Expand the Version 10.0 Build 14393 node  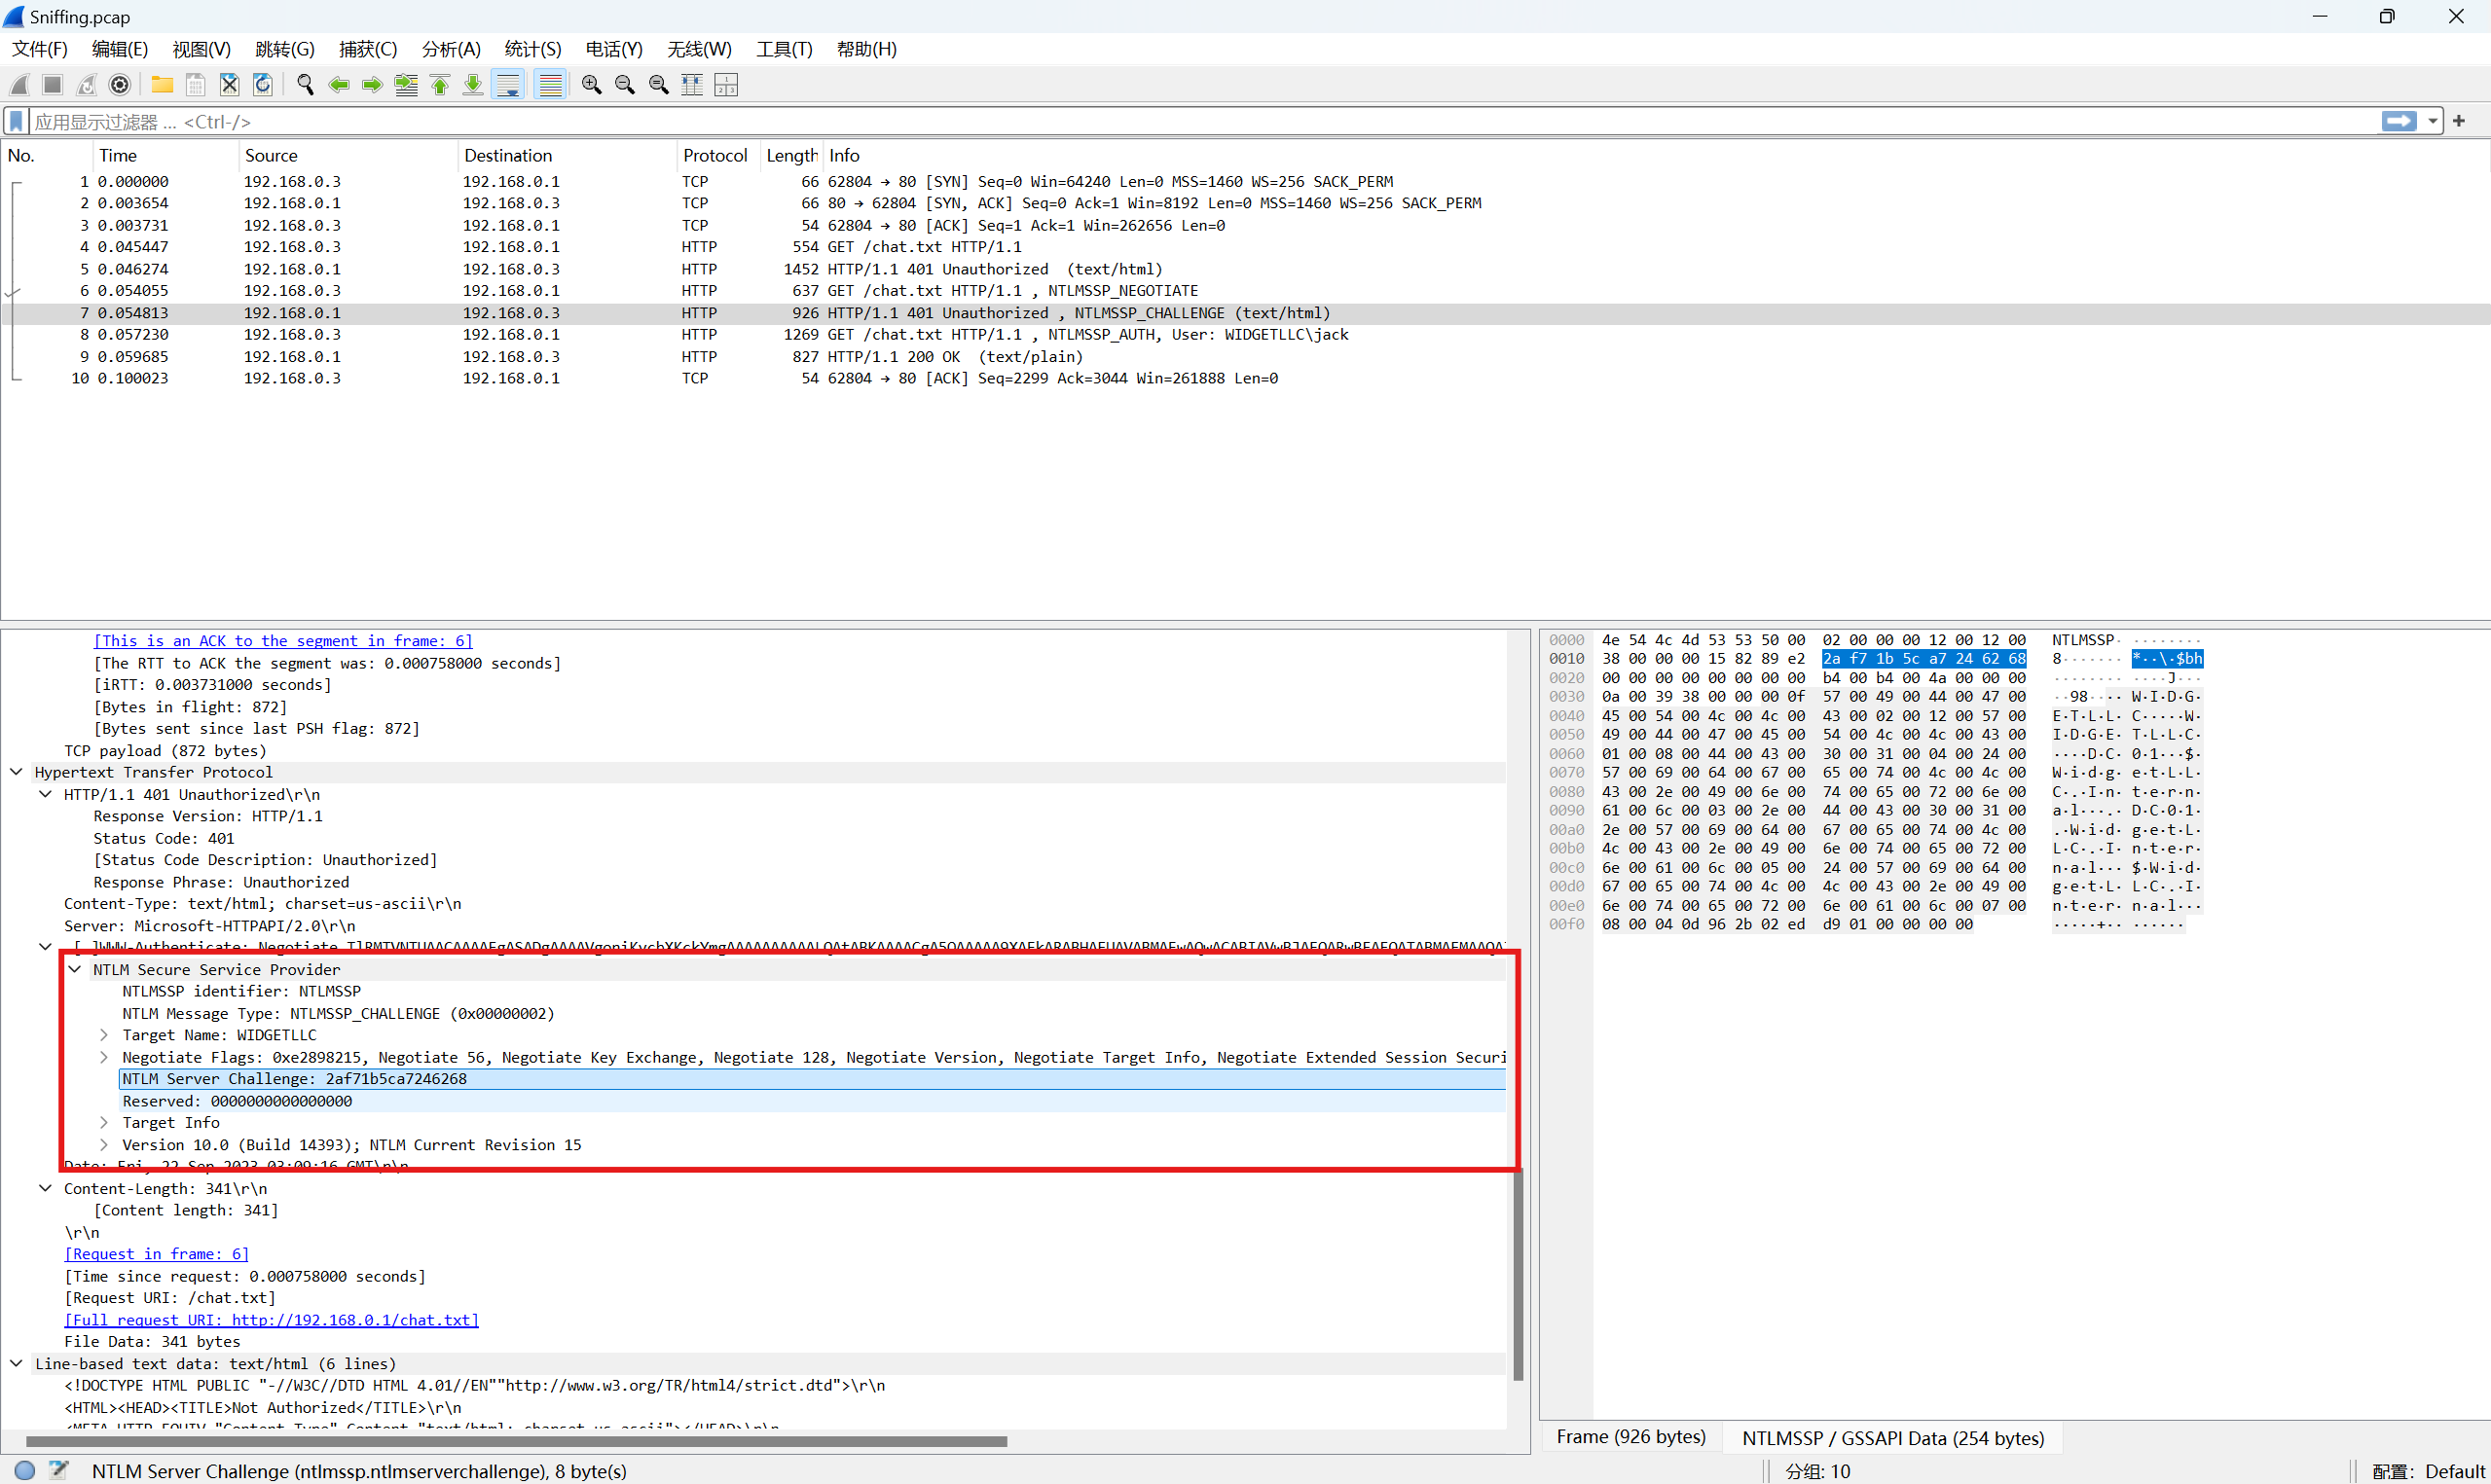(x=104, y=1145)
